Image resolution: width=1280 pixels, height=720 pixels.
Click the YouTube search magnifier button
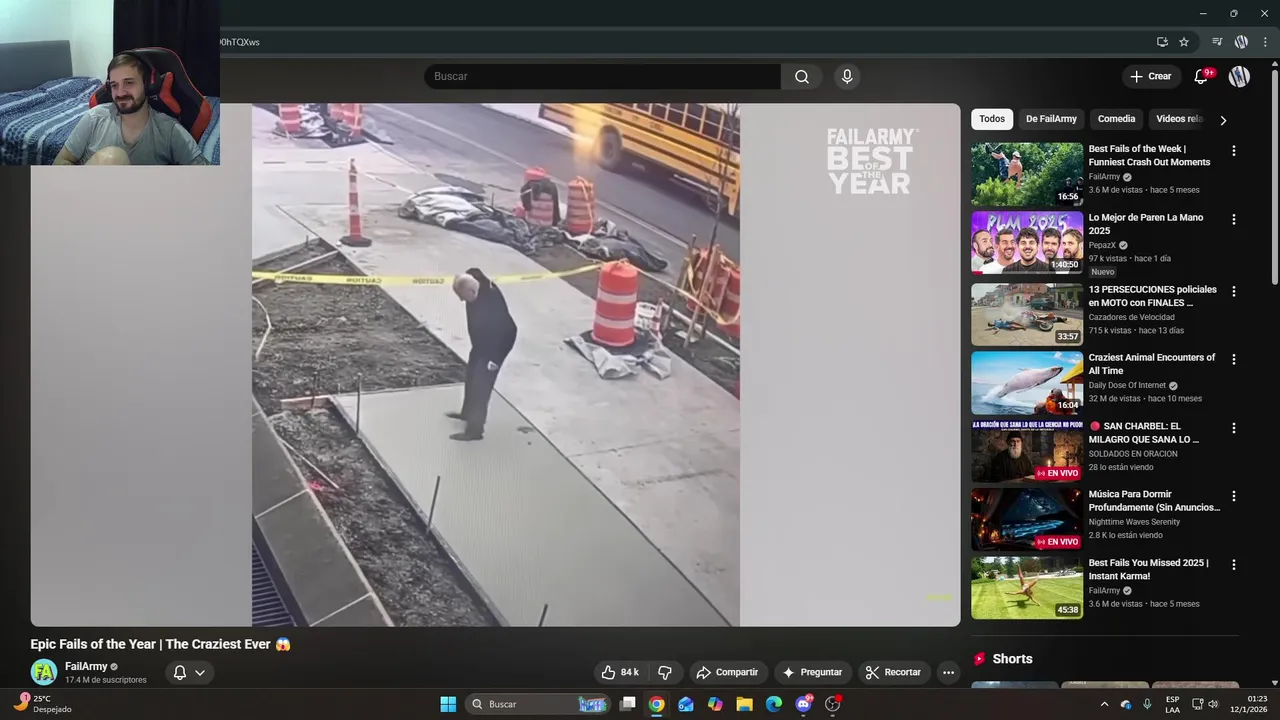[802, 76]
